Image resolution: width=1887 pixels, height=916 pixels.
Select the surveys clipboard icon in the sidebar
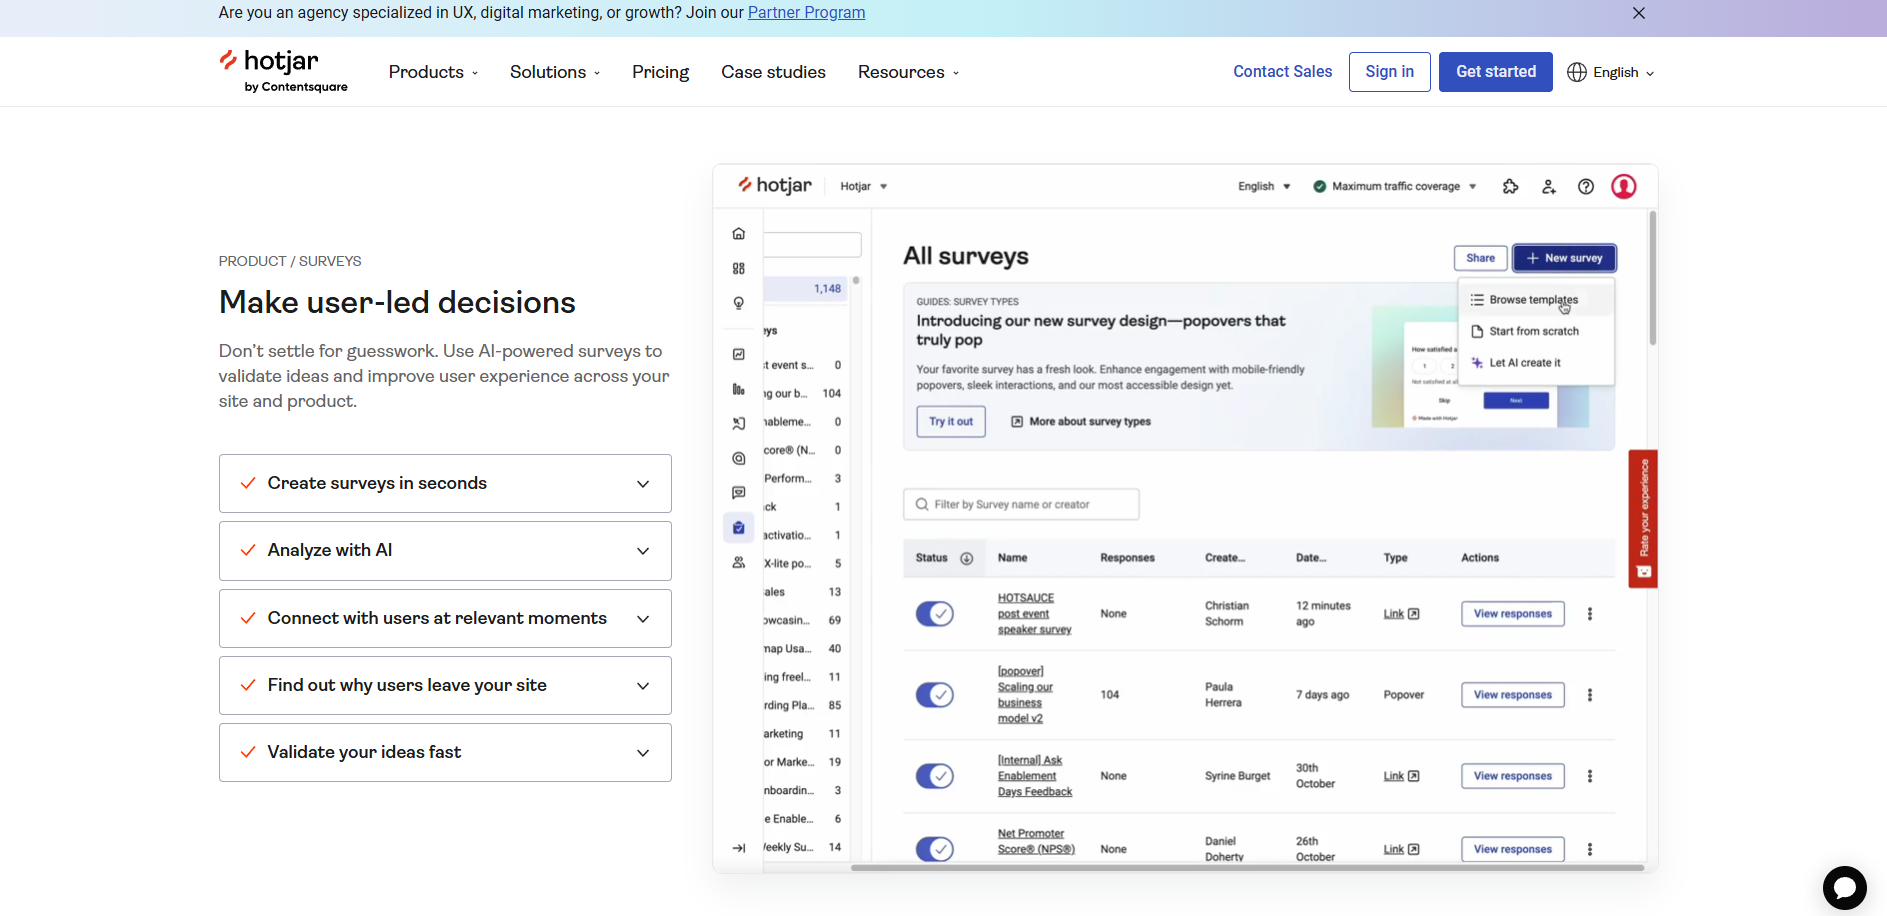tap(739, 528)
